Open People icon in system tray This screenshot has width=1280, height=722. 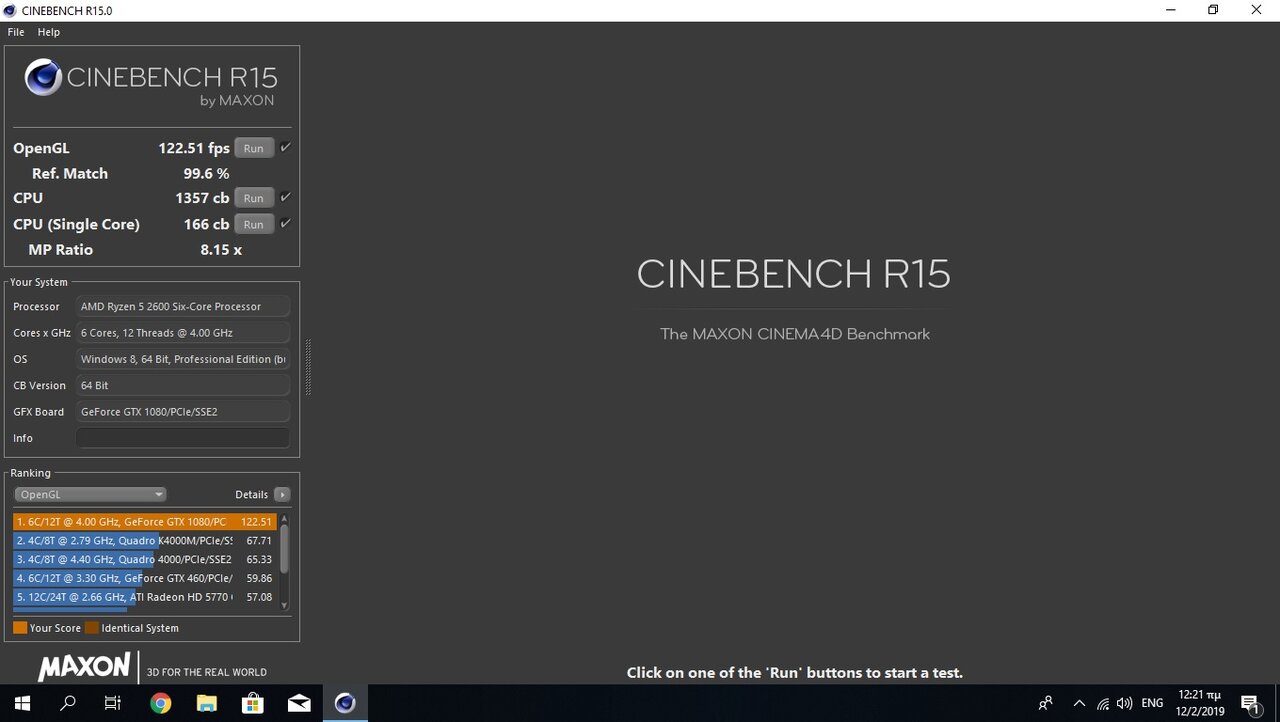pyautogui.click(x=1046, y=703)
